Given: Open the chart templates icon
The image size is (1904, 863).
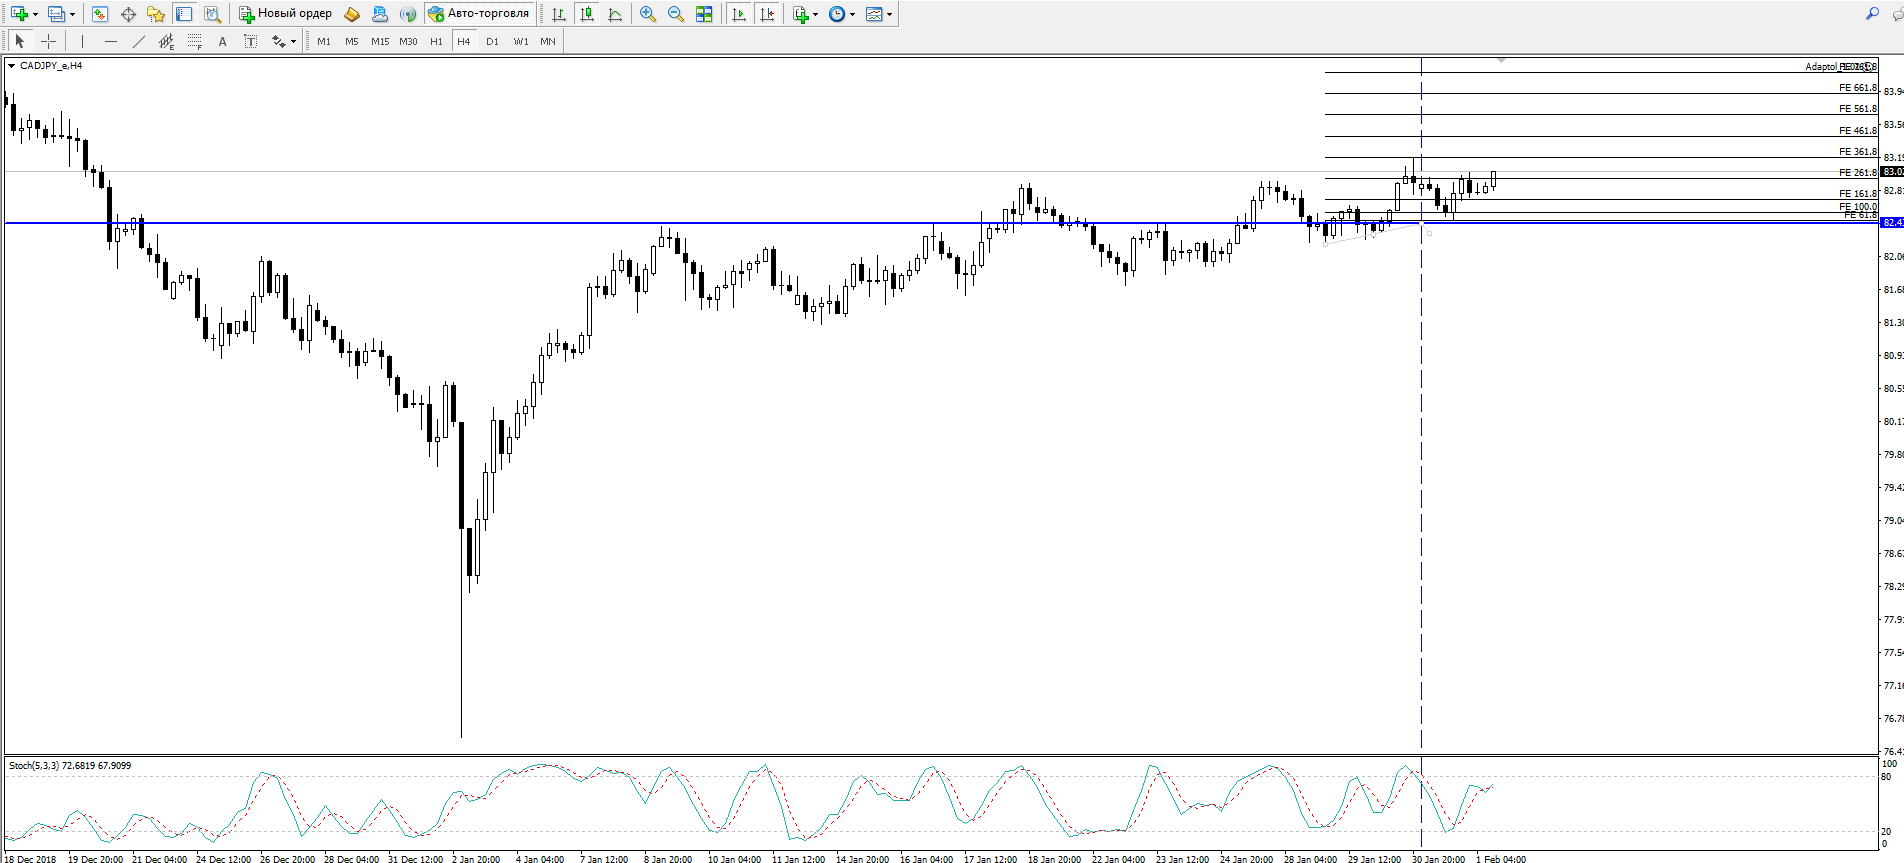Looking at the screenshot, I should pos(874,14).
